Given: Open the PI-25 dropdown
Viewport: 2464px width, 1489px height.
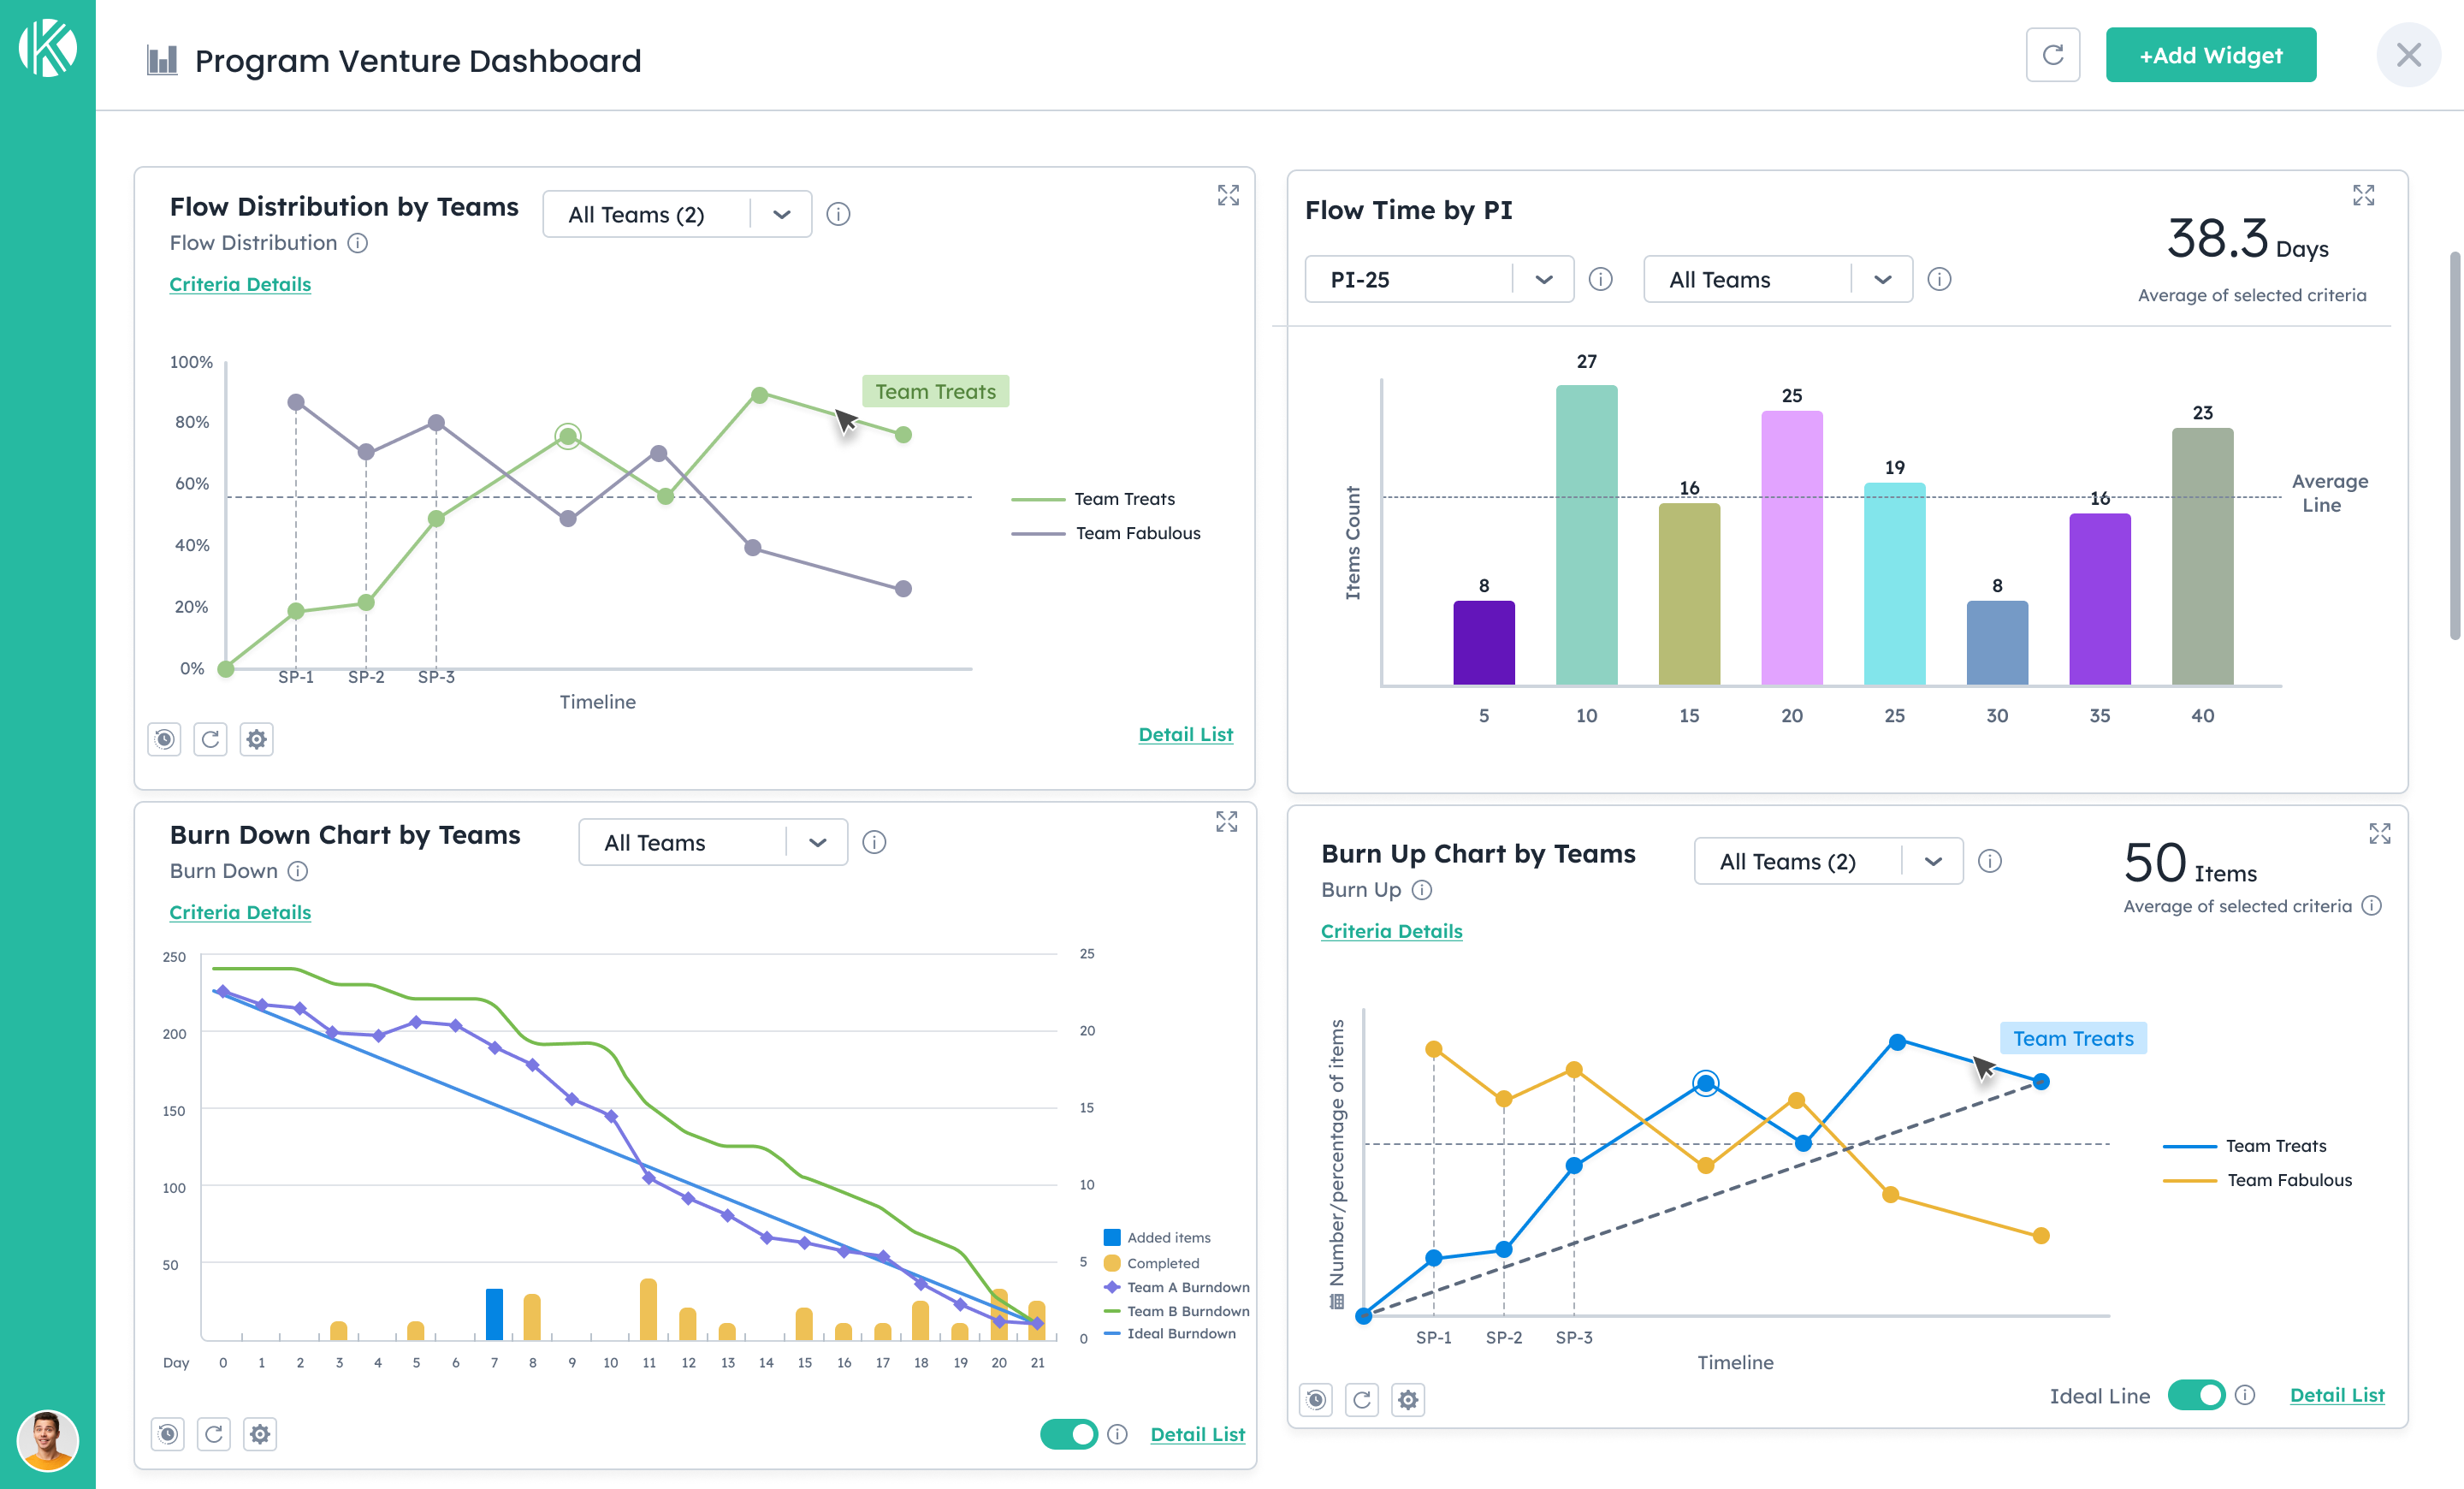Looking at the screenshot, I should (1438, 279).
